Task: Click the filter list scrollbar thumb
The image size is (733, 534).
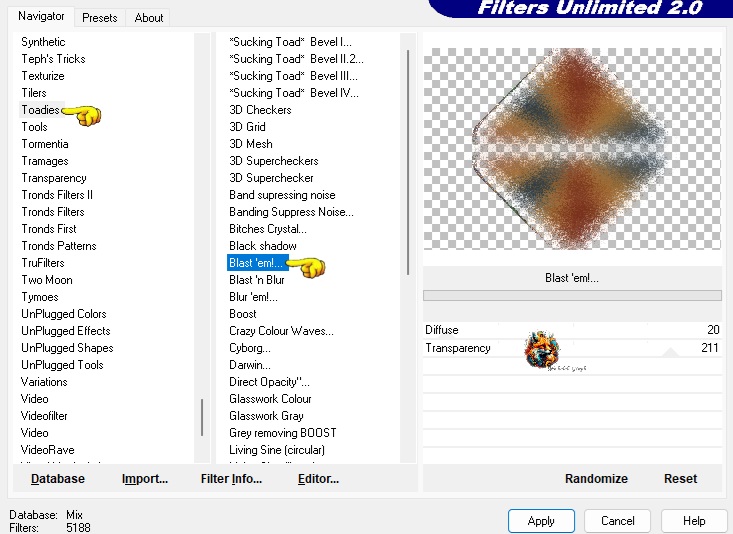Action: [x=408, y=162]
